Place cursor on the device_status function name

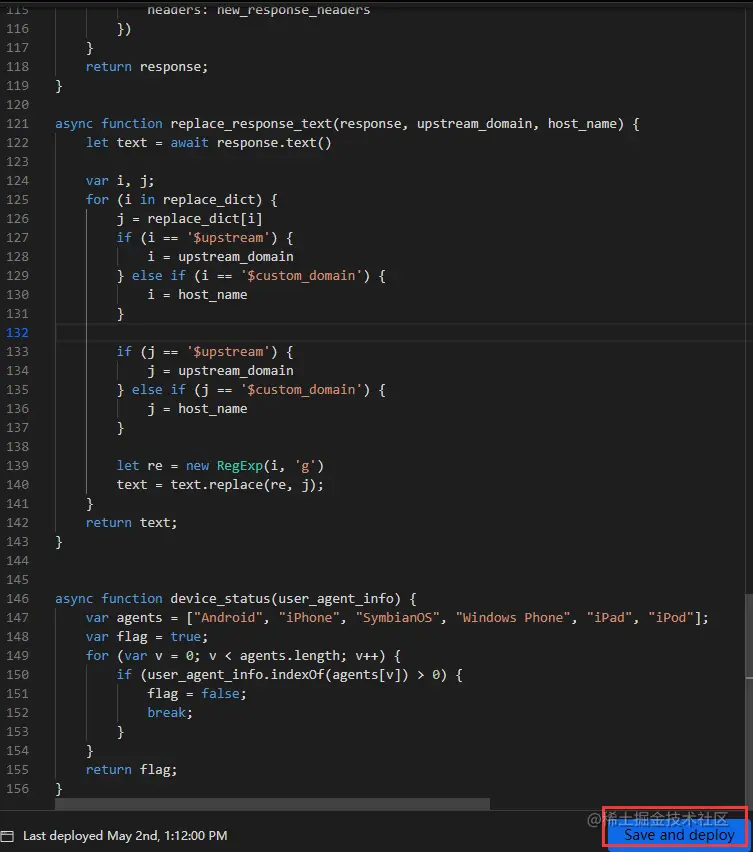[x=220, y=599]
